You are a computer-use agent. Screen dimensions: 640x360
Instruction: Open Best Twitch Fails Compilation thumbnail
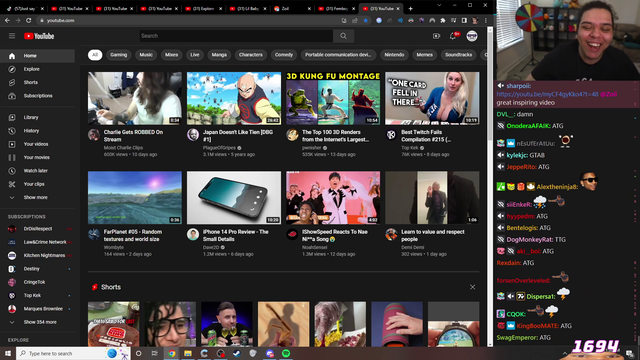(x=432, y=98)
